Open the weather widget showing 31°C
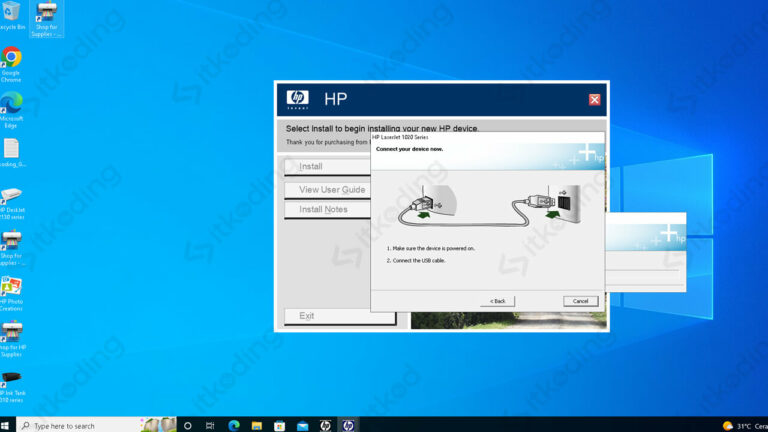 pos(744,426)
